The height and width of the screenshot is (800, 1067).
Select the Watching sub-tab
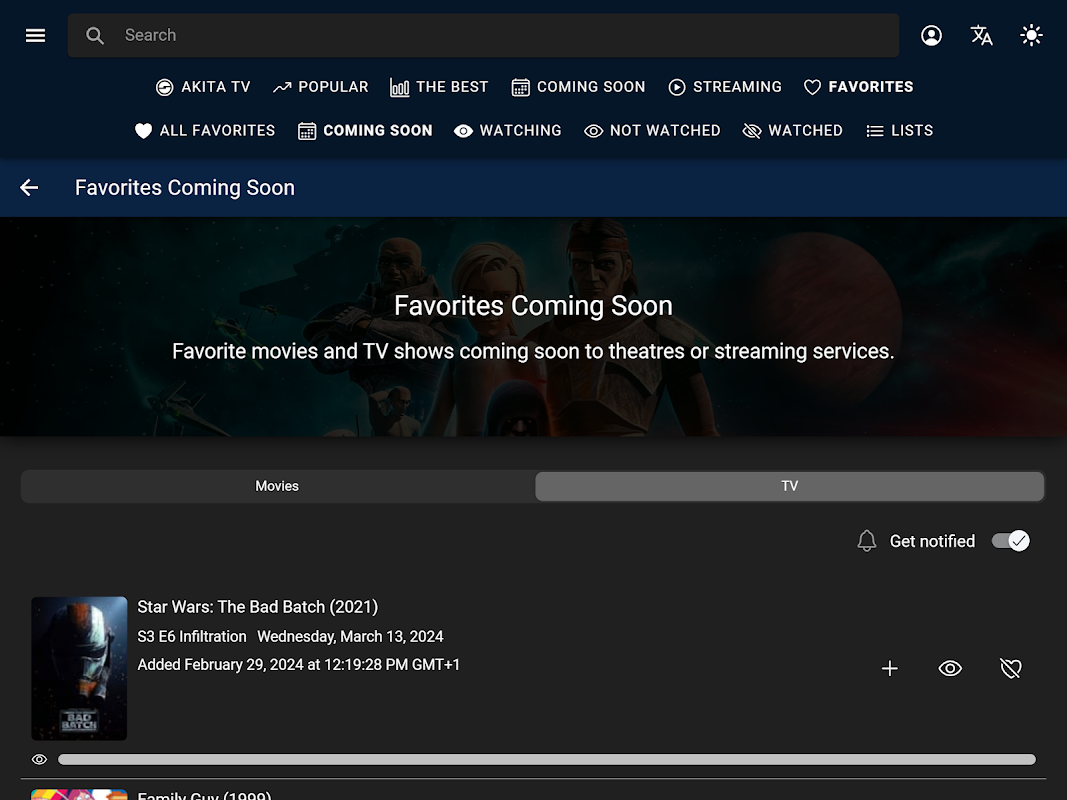click(508, 131)
